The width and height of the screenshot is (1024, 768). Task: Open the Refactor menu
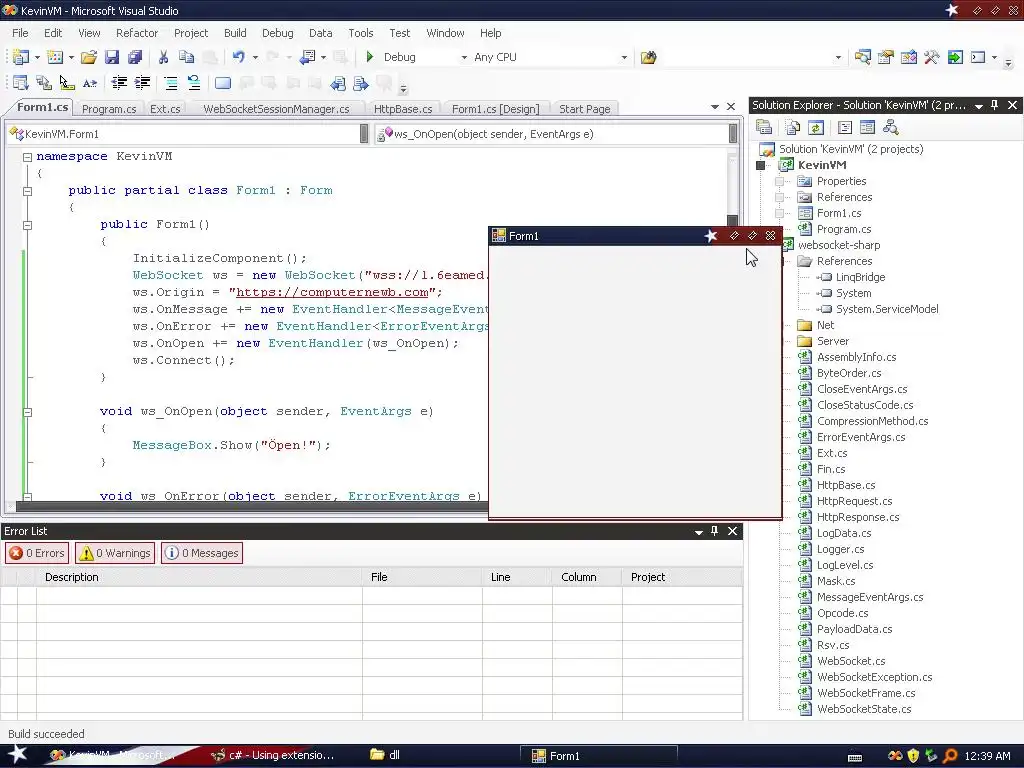click(136, 33)
